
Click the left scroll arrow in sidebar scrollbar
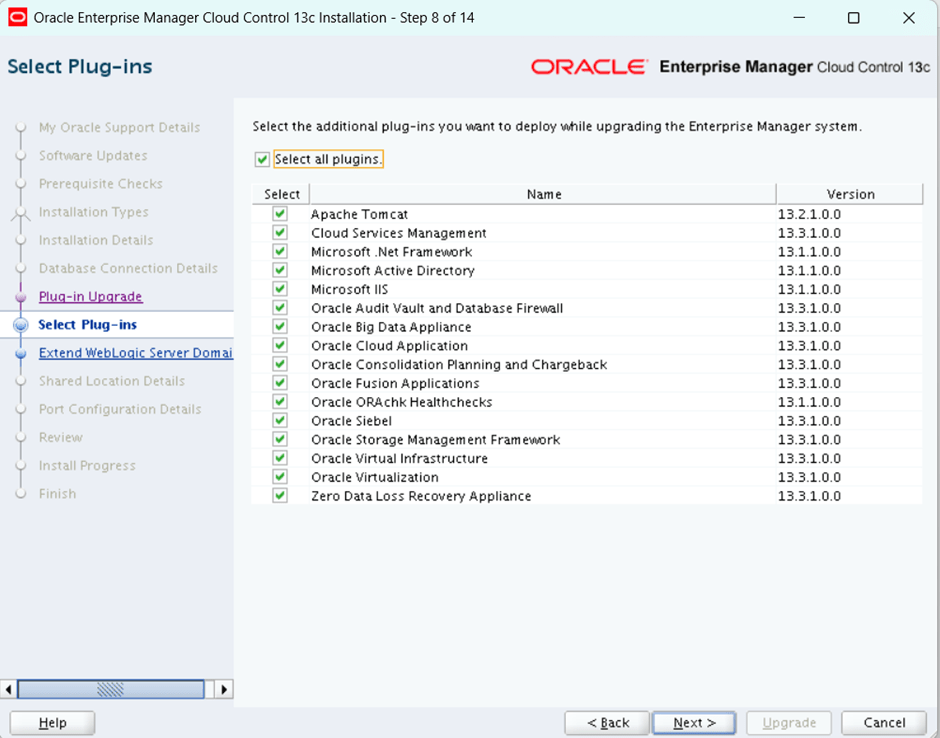[x=9, y=689]
